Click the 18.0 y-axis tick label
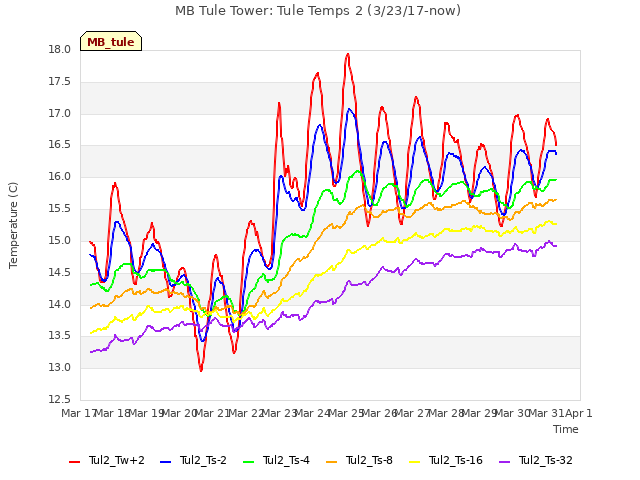 60,50
